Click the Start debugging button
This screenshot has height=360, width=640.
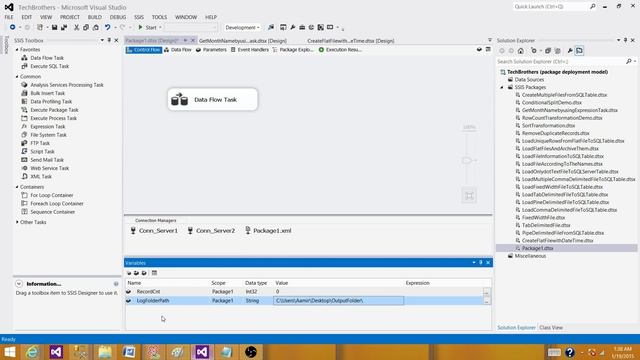pyautogui.click(x=148, y=27)
